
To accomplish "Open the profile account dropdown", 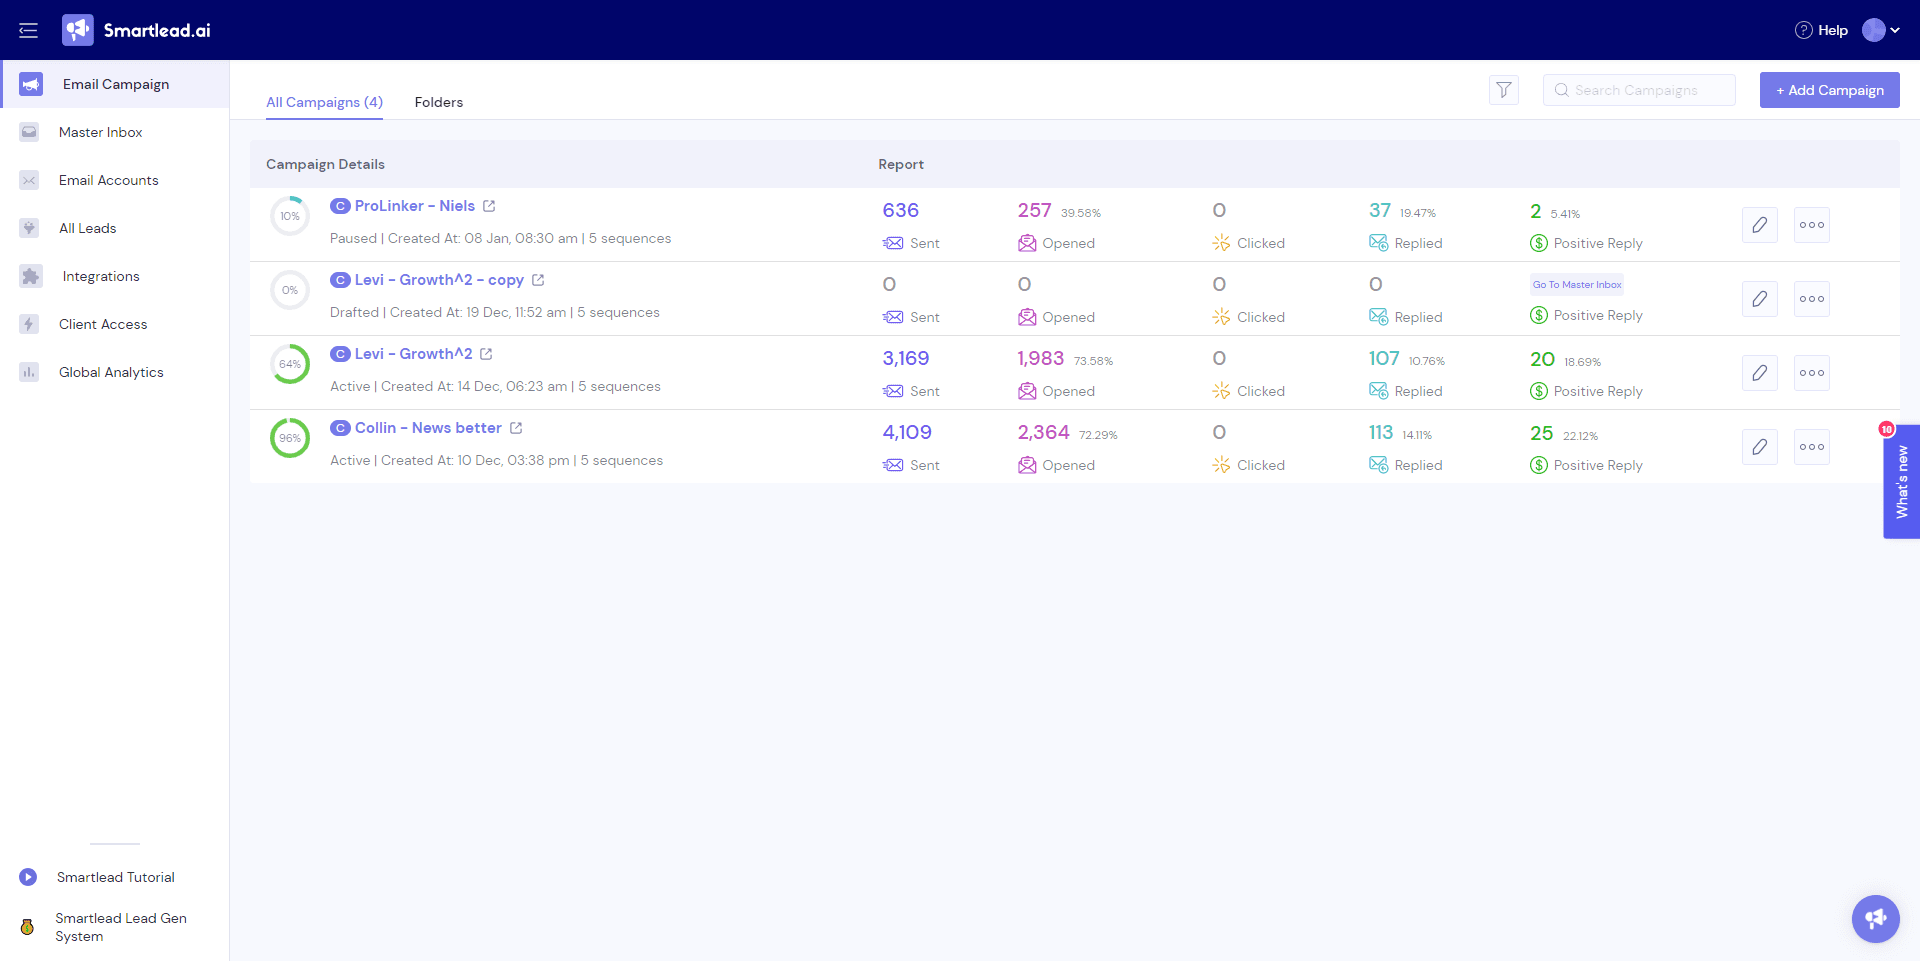I will click(x=1881, y=30).
